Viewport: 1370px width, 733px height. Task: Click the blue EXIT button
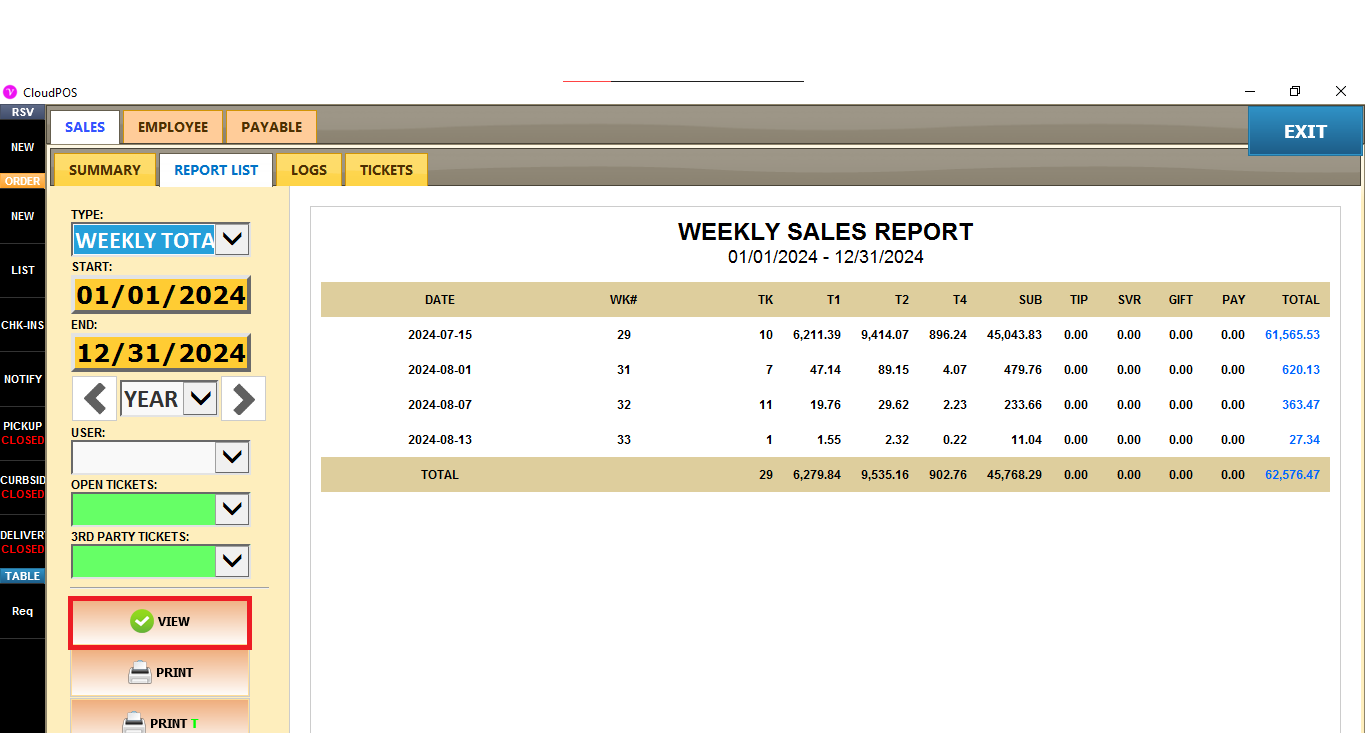[1305, 132]
